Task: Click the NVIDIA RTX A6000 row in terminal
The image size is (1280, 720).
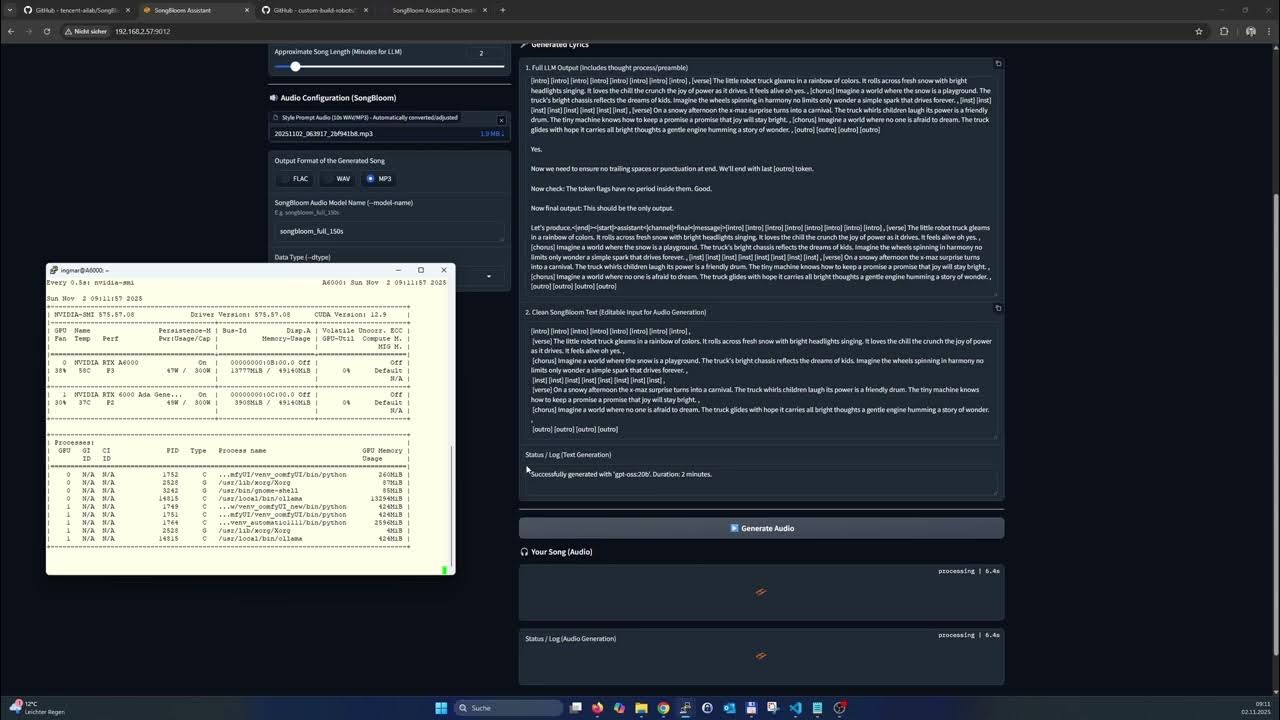Action: (229, 362)
